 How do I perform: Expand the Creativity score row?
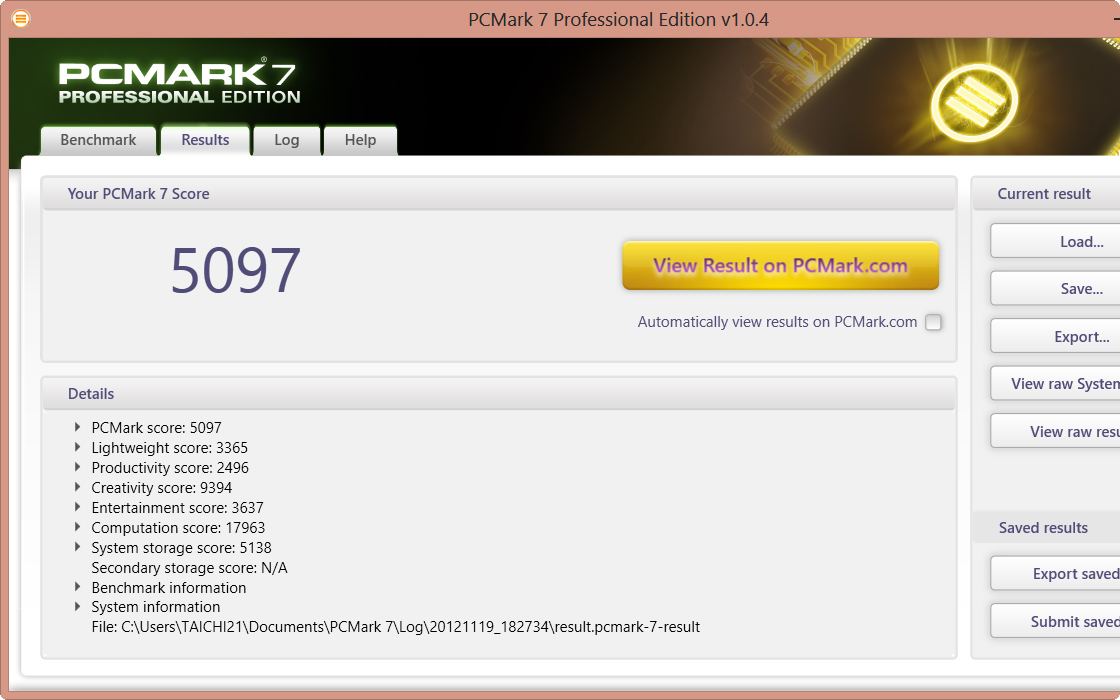pos(77,487)
